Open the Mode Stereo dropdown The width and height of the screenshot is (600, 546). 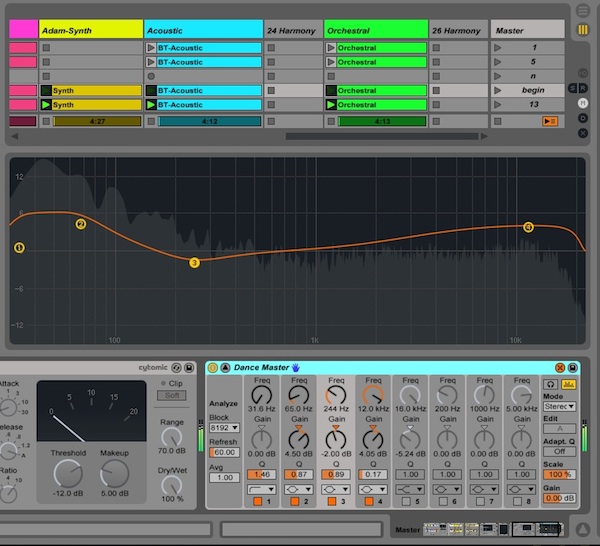(x=559, y=407)
